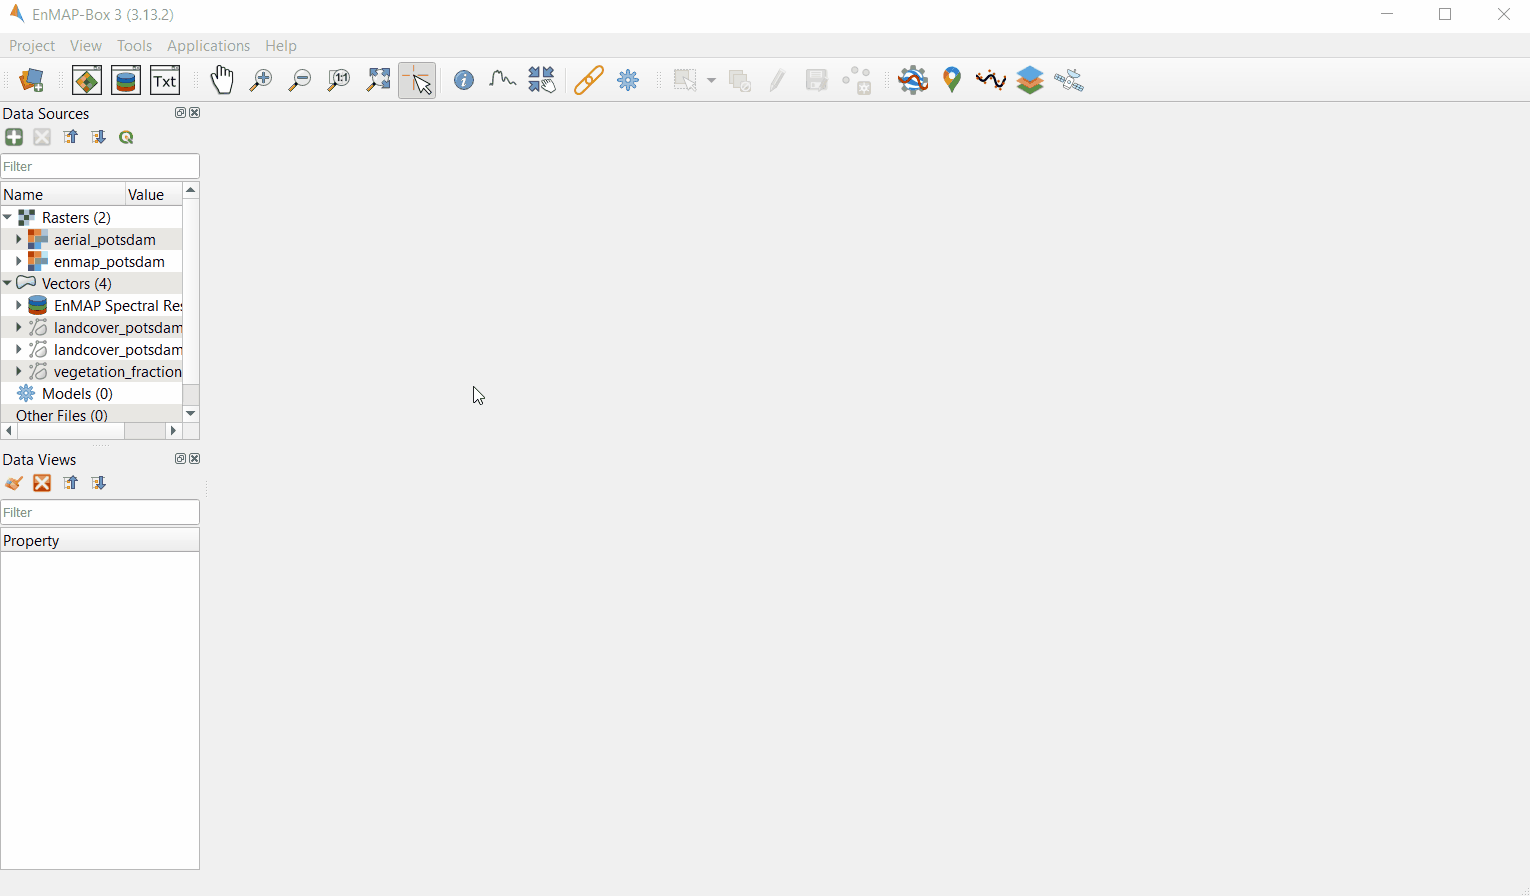
Task: Float the Data Sources panel
Action: (180, 113)
